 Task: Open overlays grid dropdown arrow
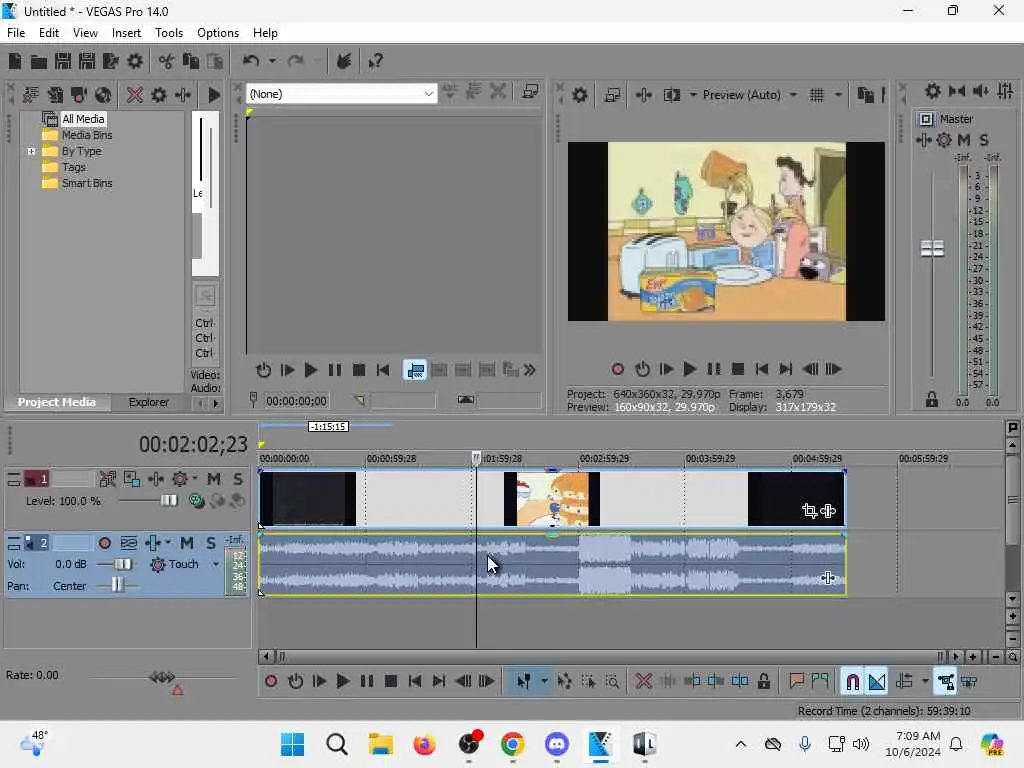click(838, 95)
